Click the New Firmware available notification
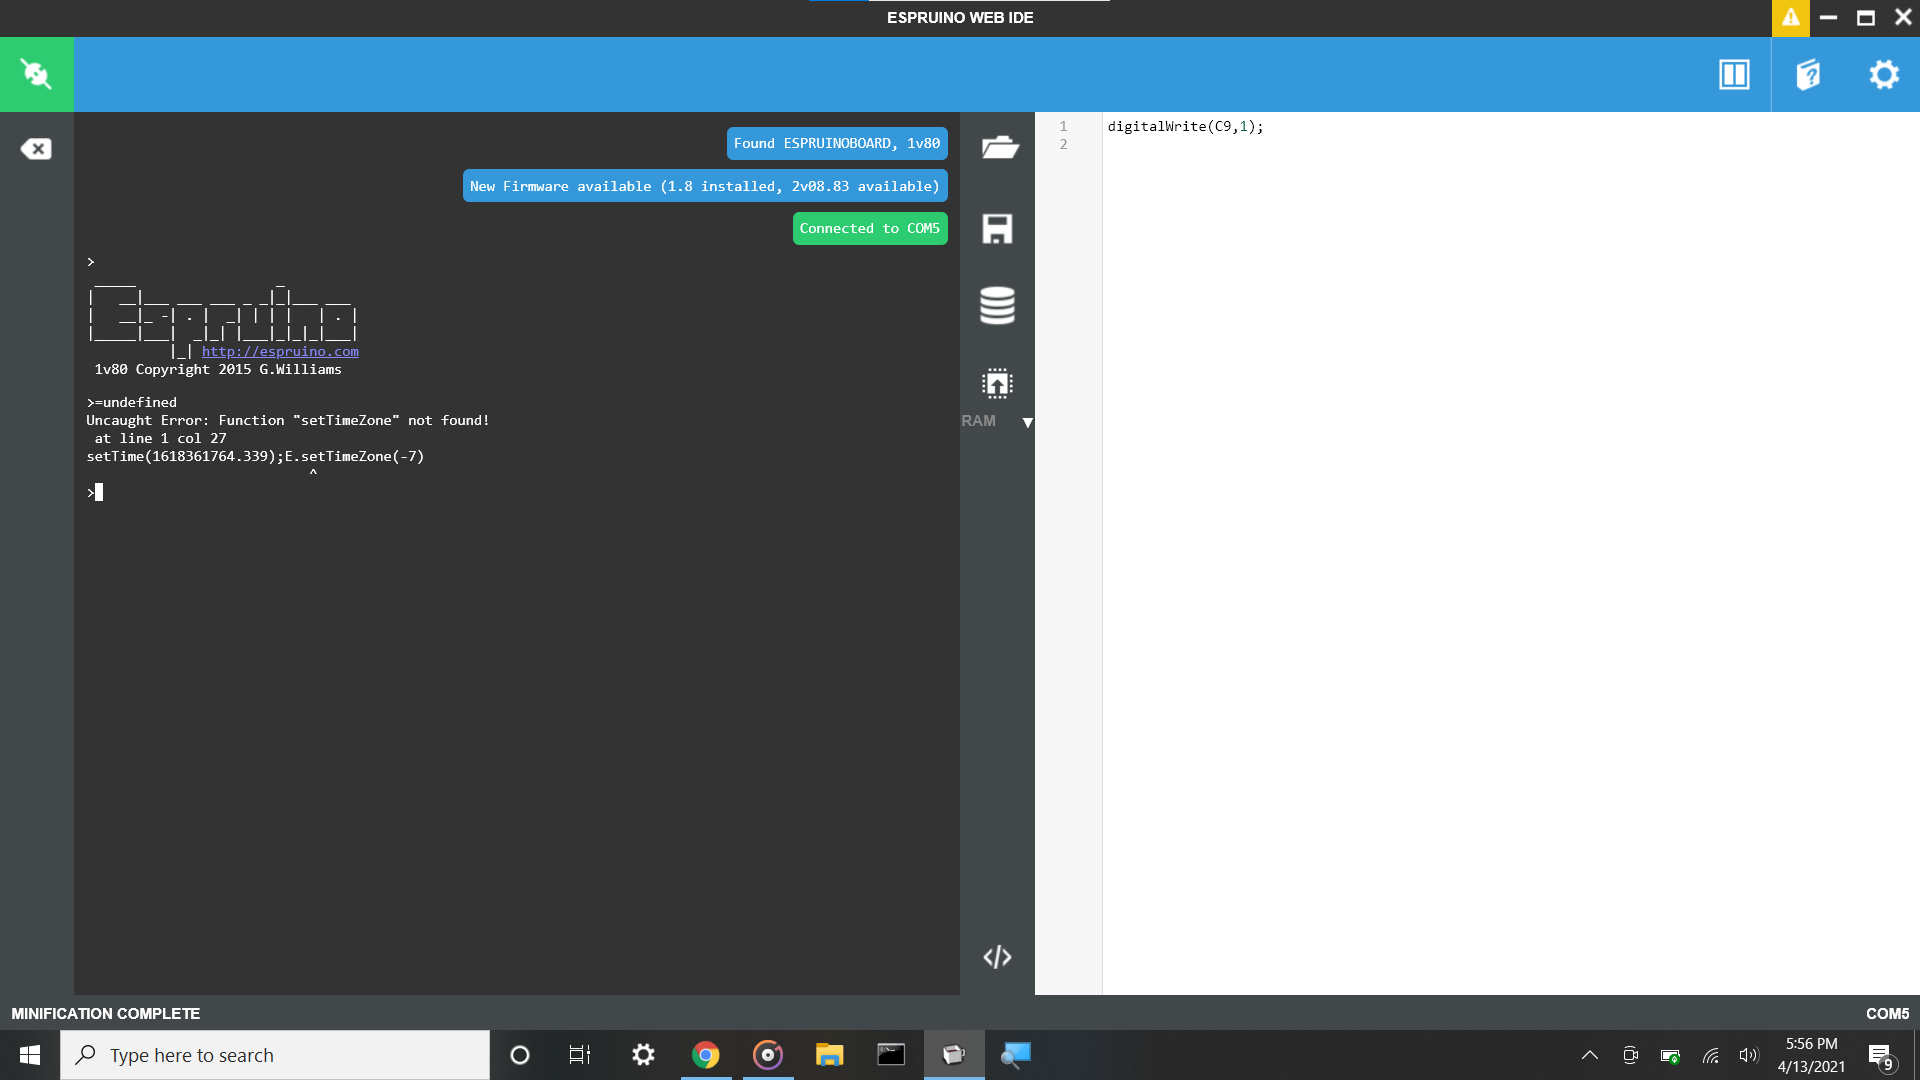Viewport: 1920px width, 1080px height. (705, 186)
